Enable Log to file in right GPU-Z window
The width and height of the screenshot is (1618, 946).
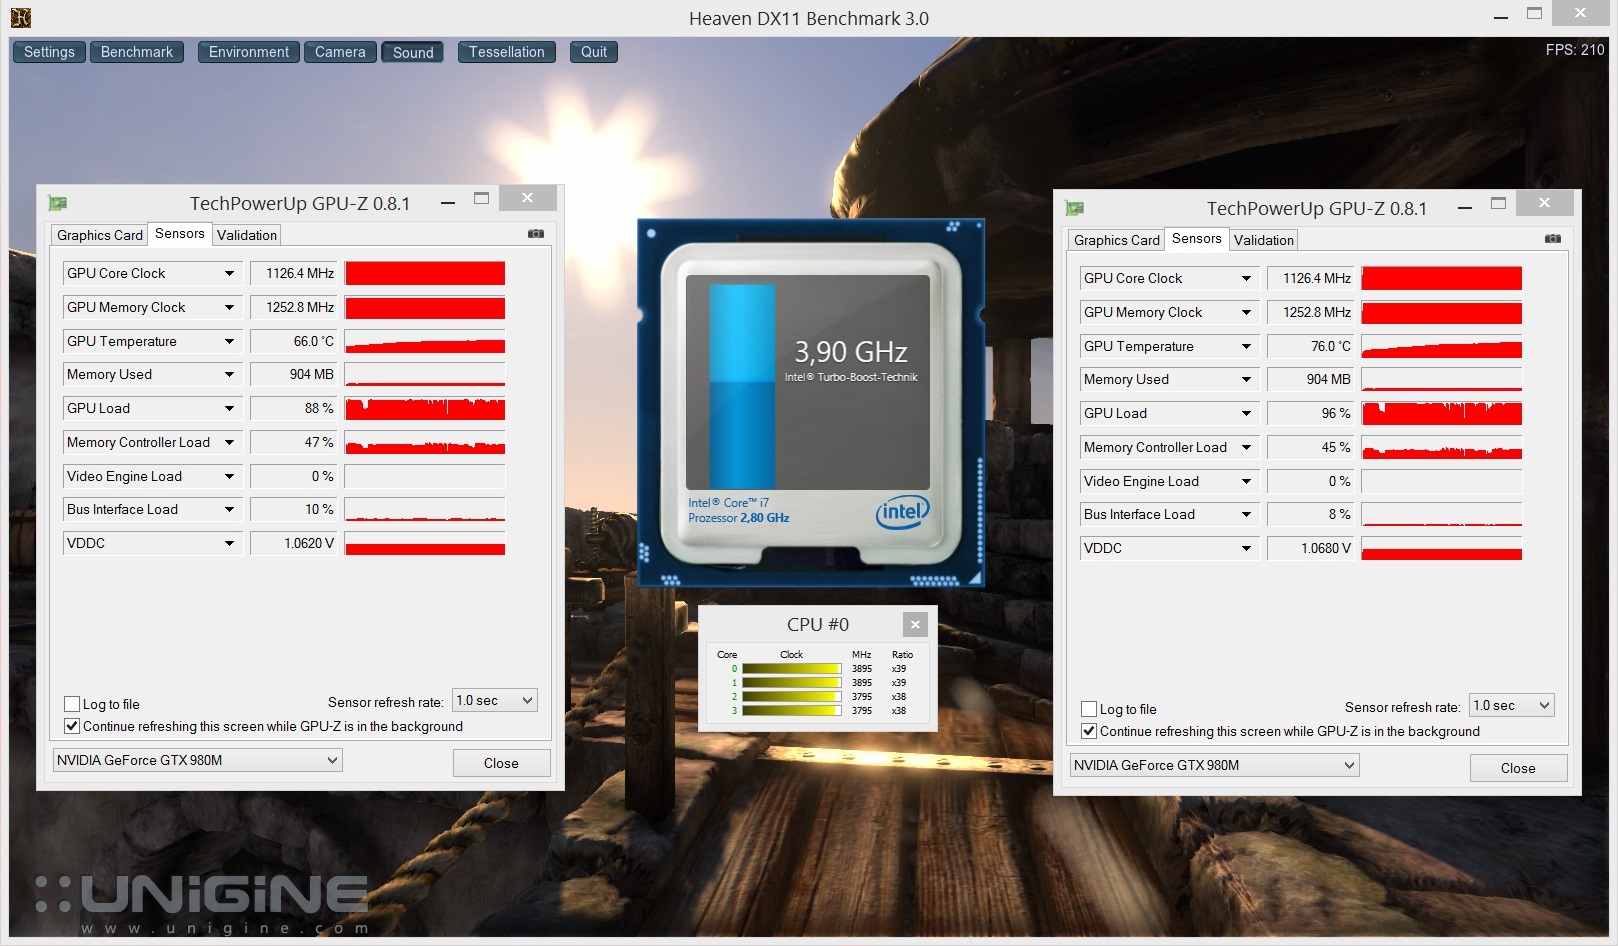(x=1089, y=709)
